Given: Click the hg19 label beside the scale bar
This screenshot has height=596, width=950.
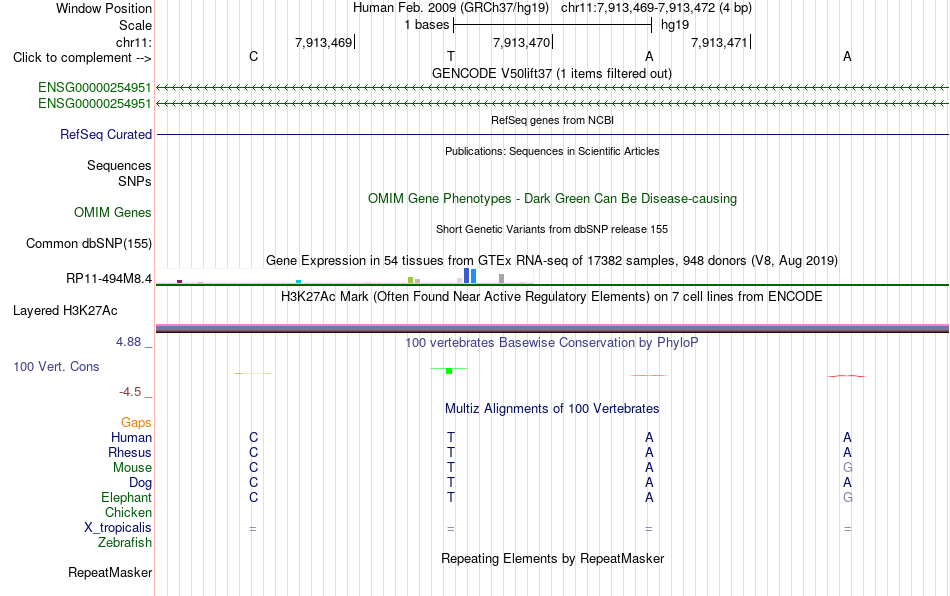Looking at the screenshot, I should [x=675, y=25].
